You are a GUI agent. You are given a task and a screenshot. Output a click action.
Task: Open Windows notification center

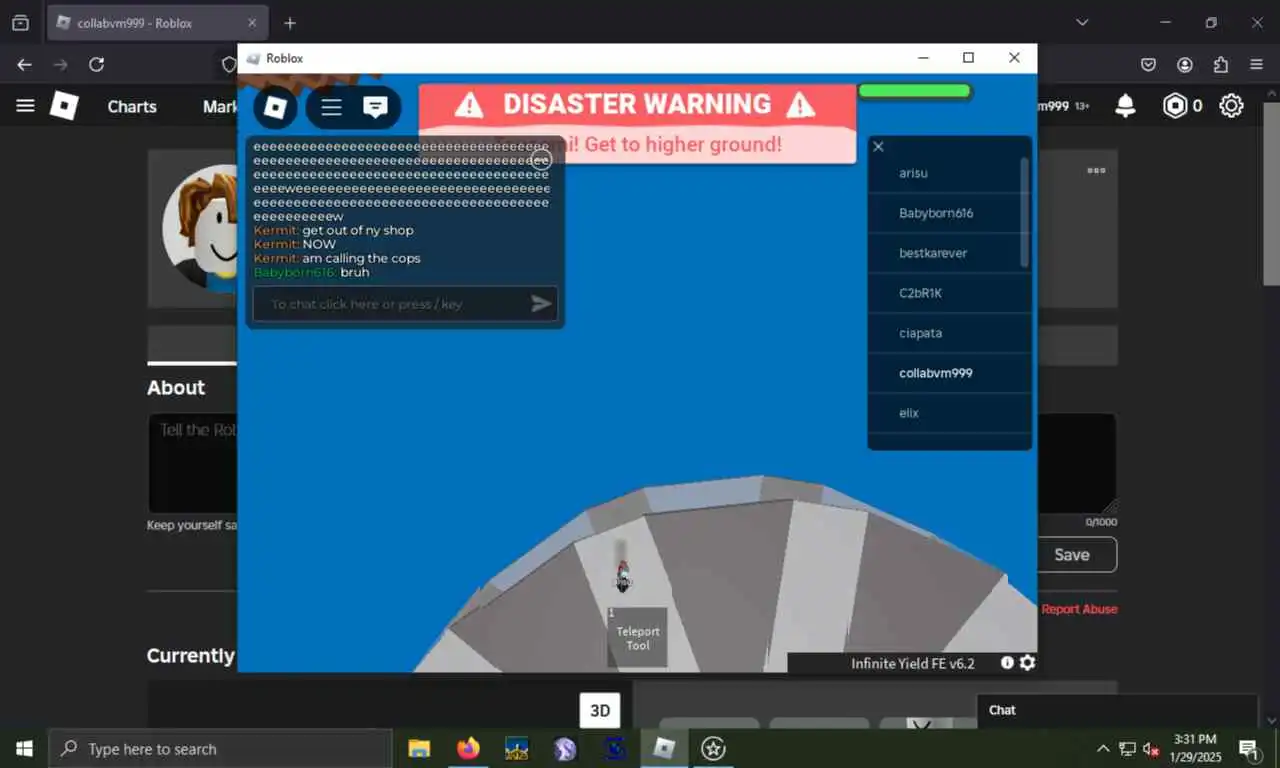point(1249,748)
